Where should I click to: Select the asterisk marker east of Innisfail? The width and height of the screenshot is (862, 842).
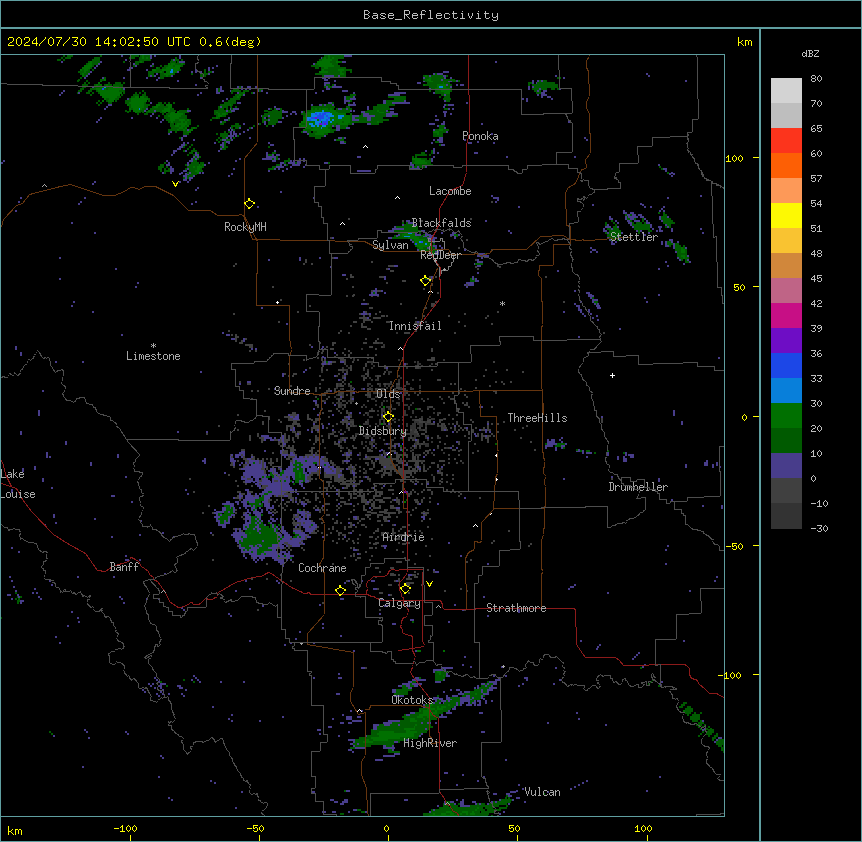point(502,303)
